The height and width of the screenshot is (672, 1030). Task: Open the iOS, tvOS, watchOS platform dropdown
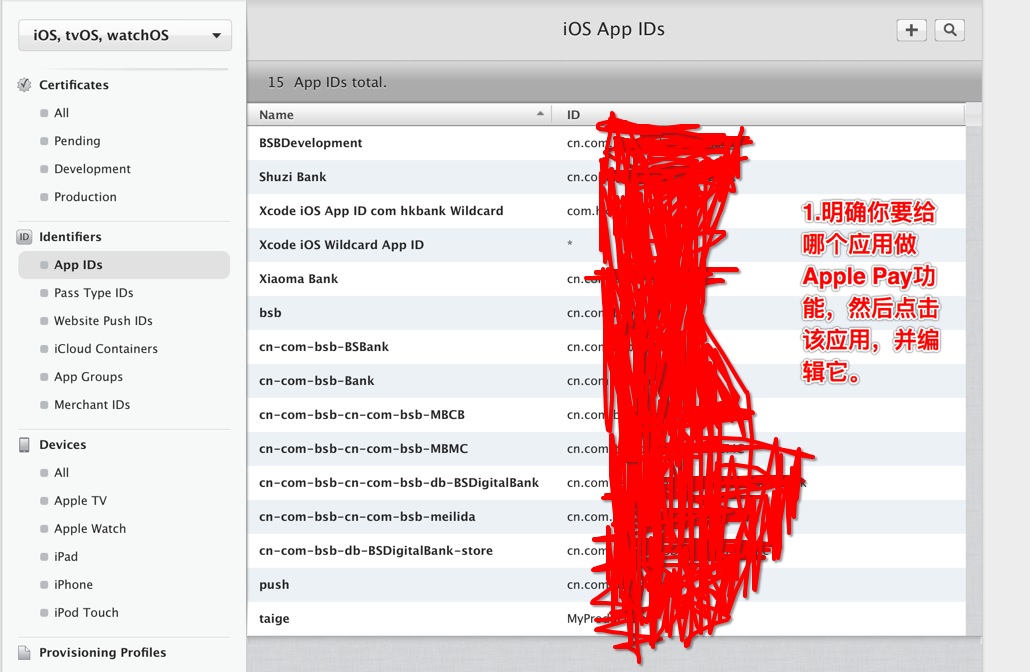pyautogui.click(x=125, y=35)
